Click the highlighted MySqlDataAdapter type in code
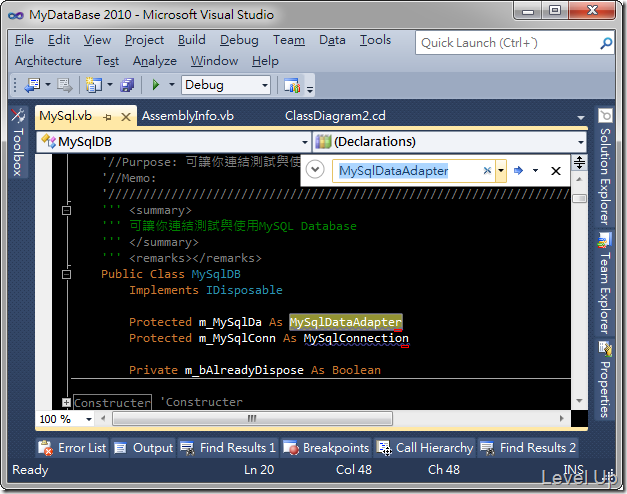 [x=345, y=322]
